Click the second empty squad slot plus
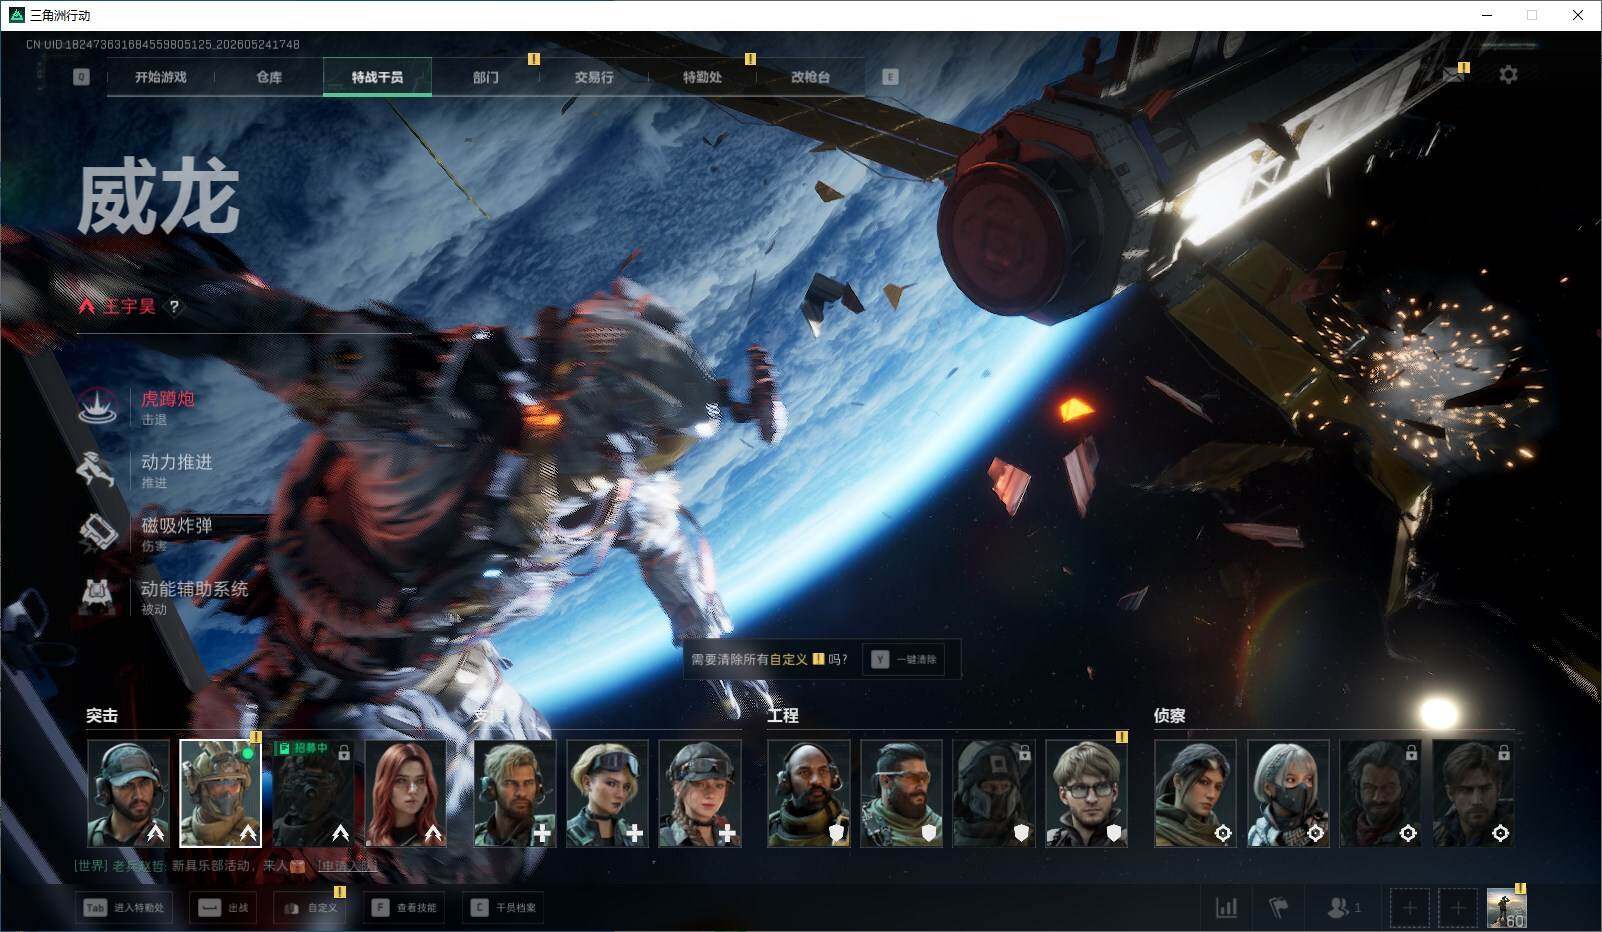Screen dimensions: 1602x932 [1458, 908]
